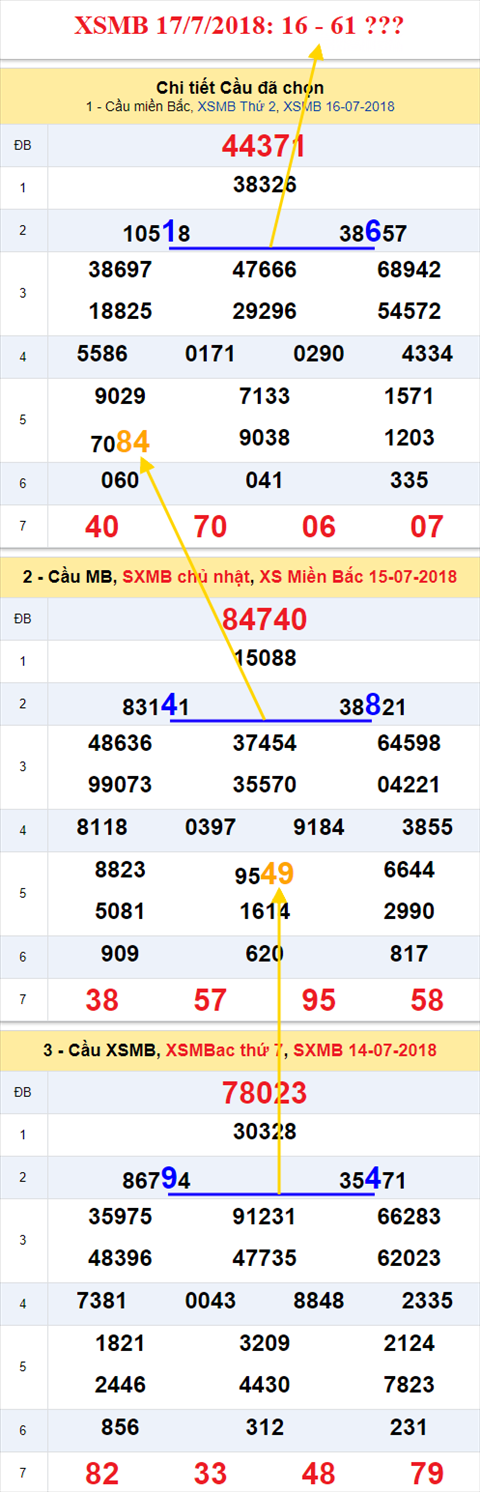Viewport: 480px width, 1492px height.
Task: Click the sixth-prize number 909
Action: pyautogui.click(x=120, y=954)
